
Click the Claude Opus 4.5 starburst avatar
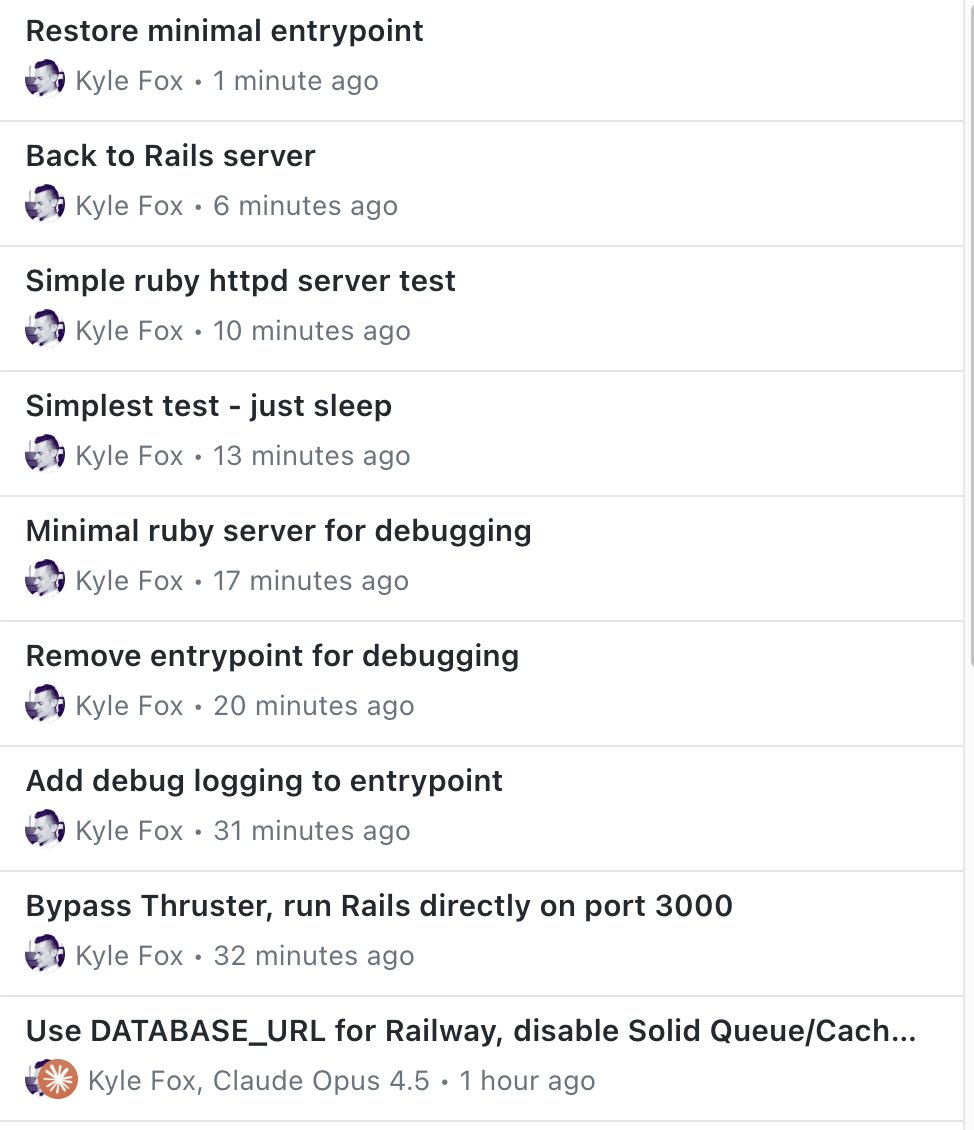[x=58, y=1079]
